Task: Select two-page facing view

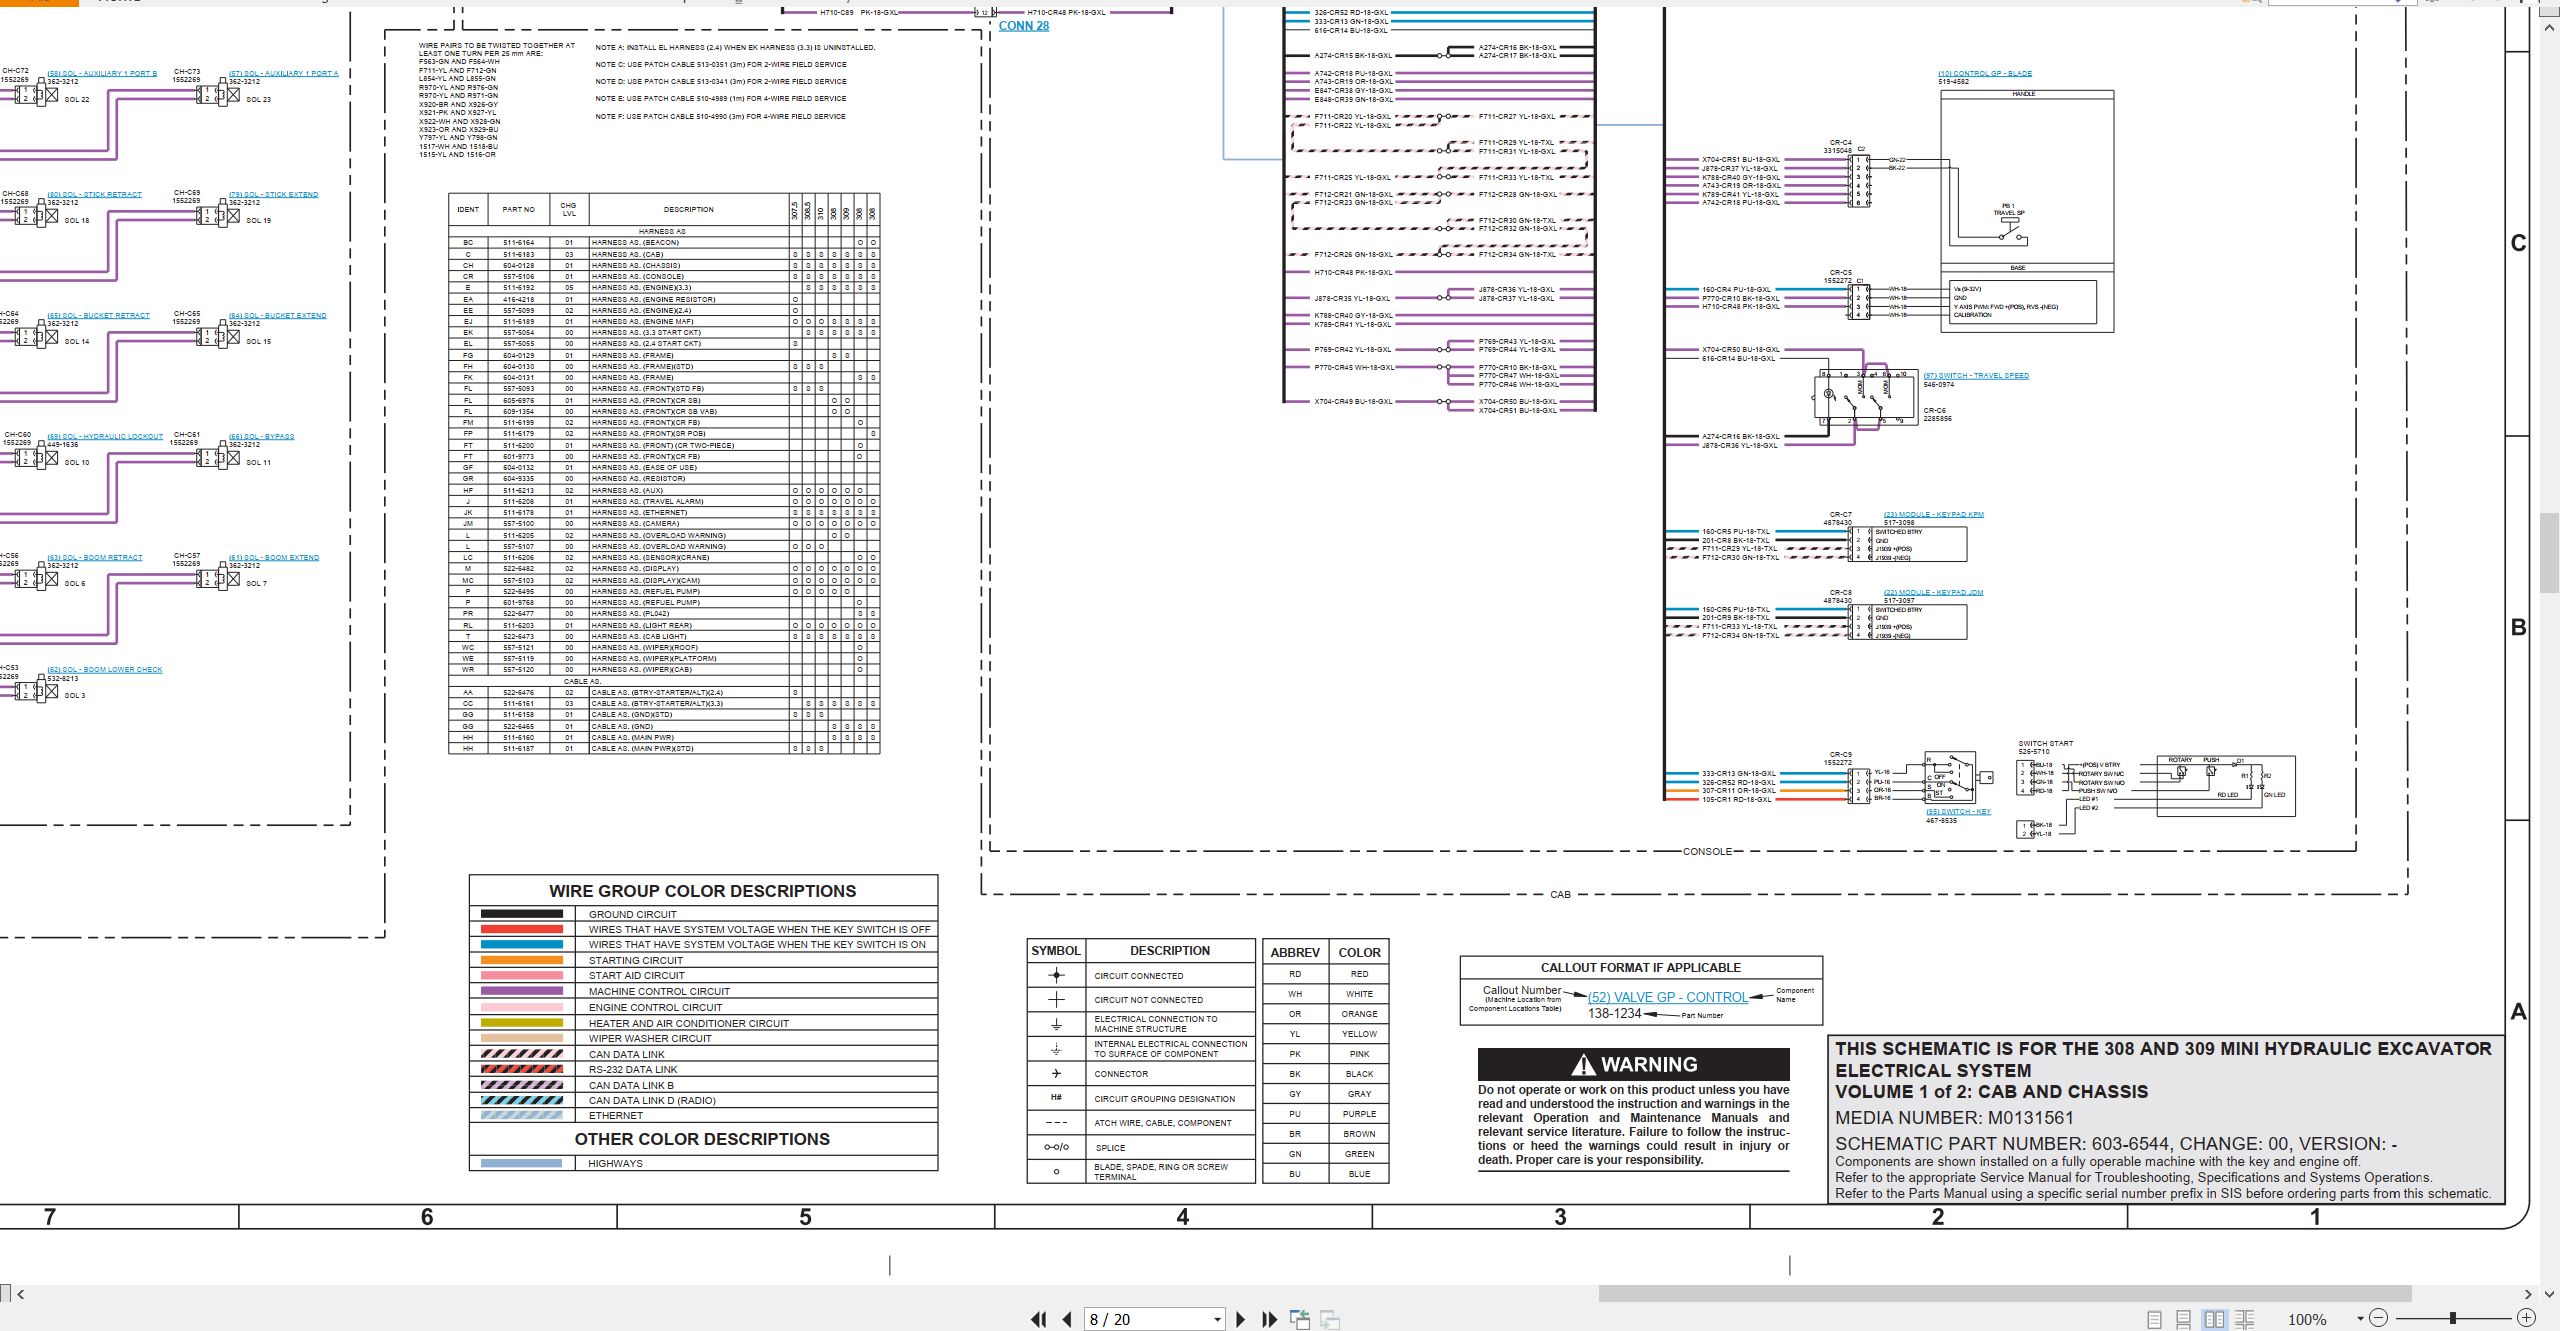Action: (x=2214, y=1319)
